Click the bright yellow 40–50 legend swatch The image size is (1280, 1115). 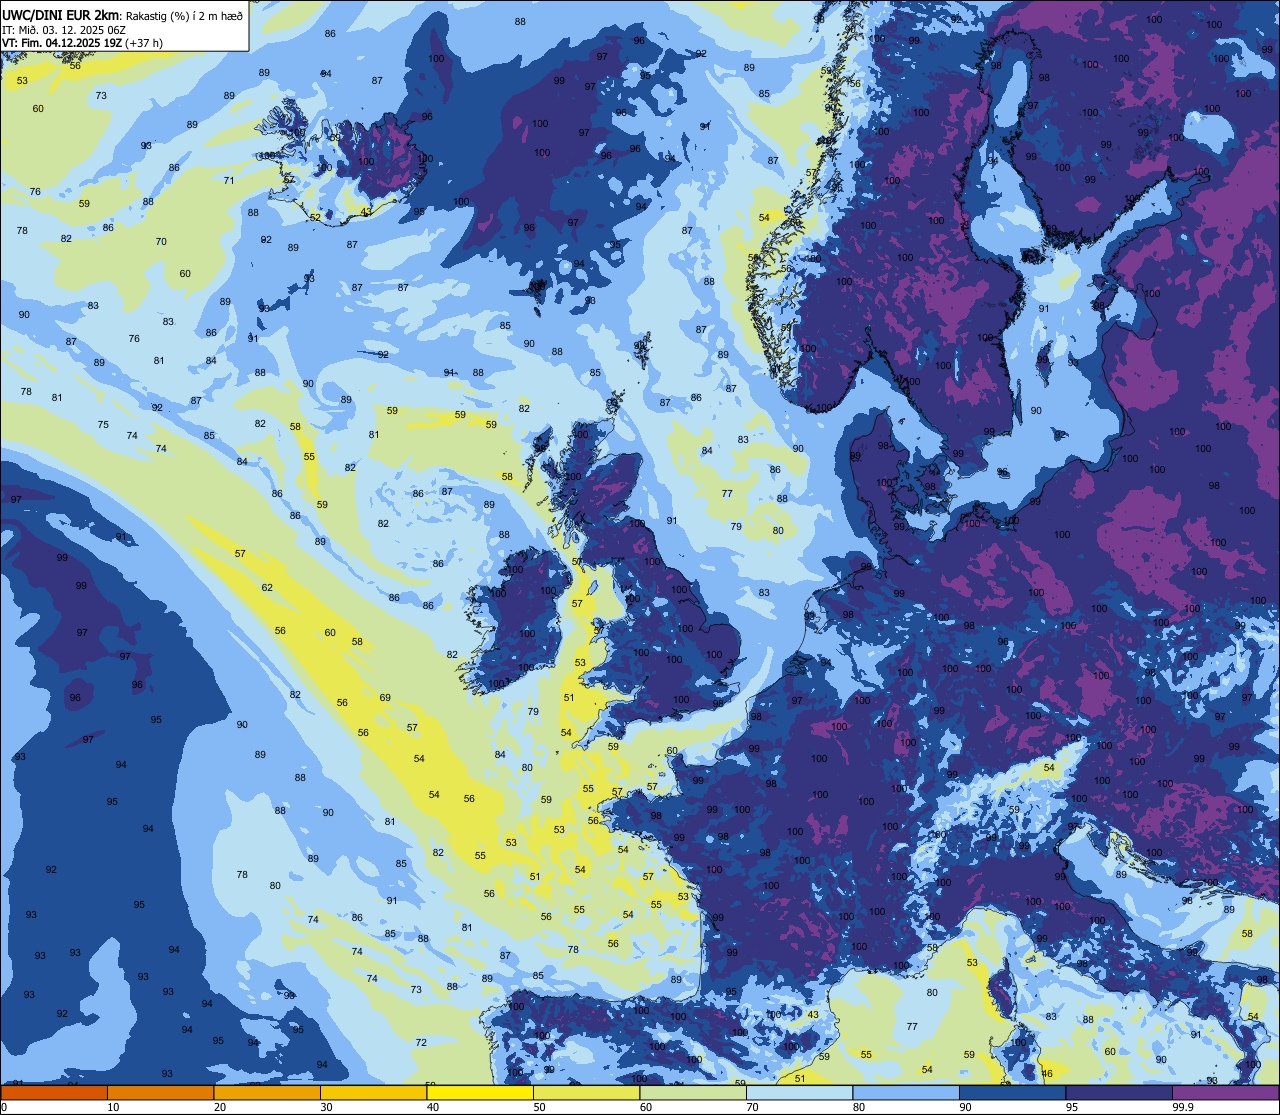point(480,1093)
